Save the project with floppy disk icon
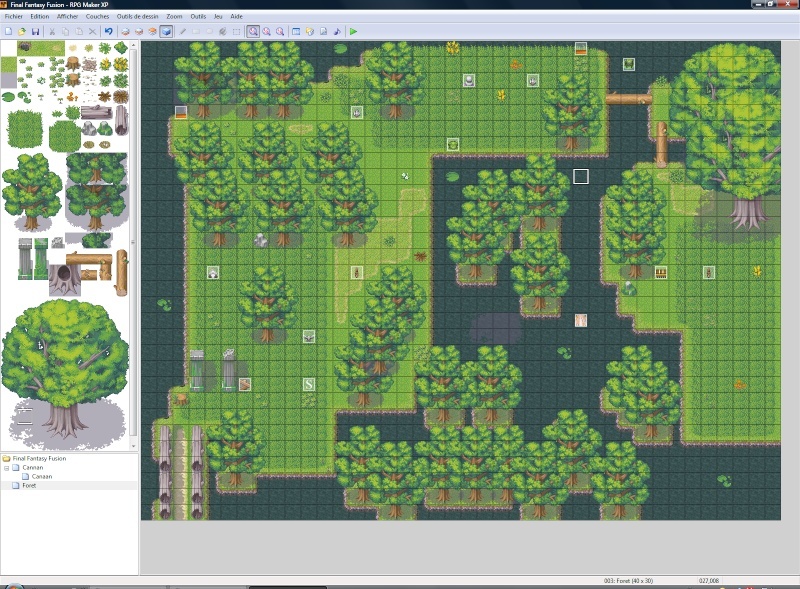The width and height of the screenshot is (800, 589). [35, 32]
